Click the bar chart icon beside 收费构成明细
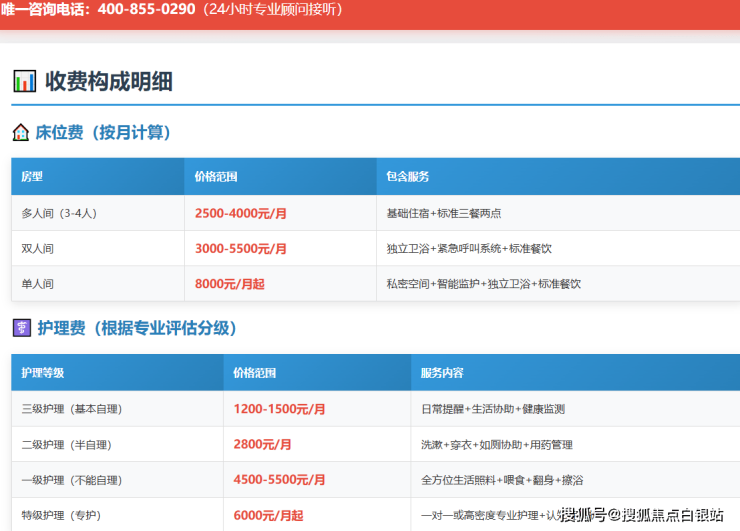This screenshot has width=740, height=531. 24,81
